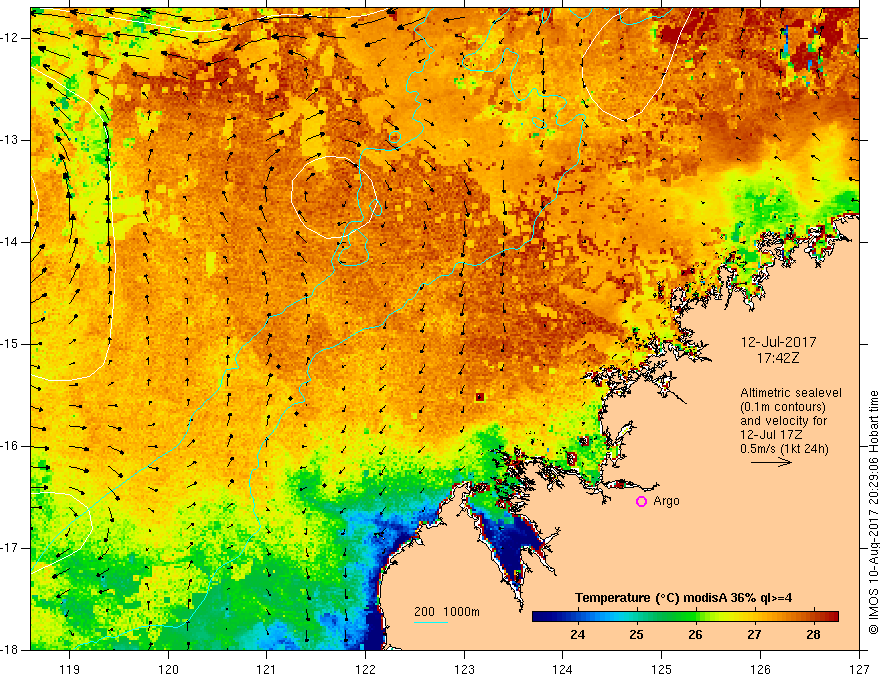The width and height of the screenshot is (880, 680).
Task: Click longitude label 119 on x-axis
Action: [70, 669]
